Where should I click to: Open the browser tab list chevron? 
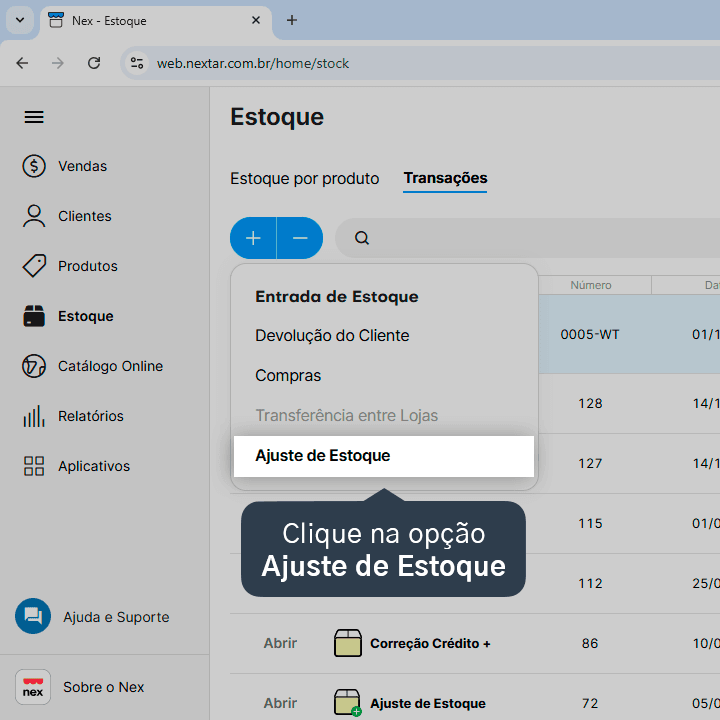pos(20,20)
